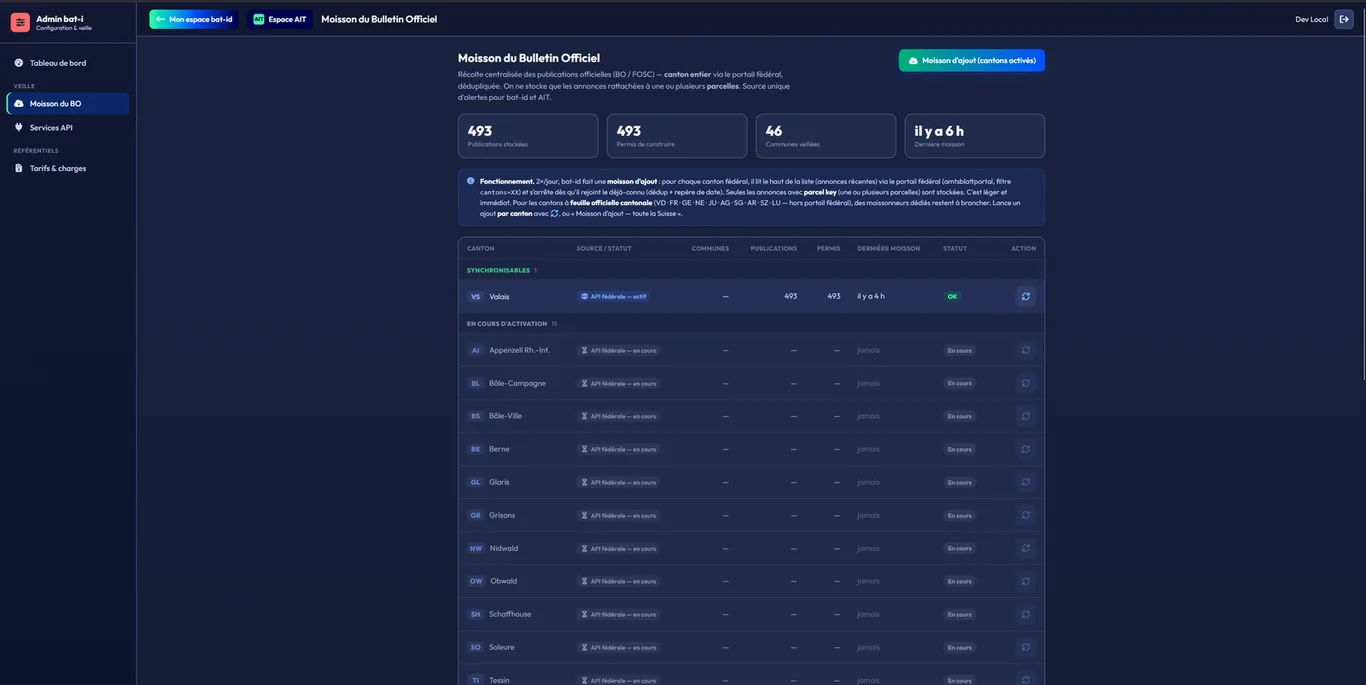Click Valais API fédérale — actif badge
This screenshot has width=1366, height=685.
click(614, 297)
